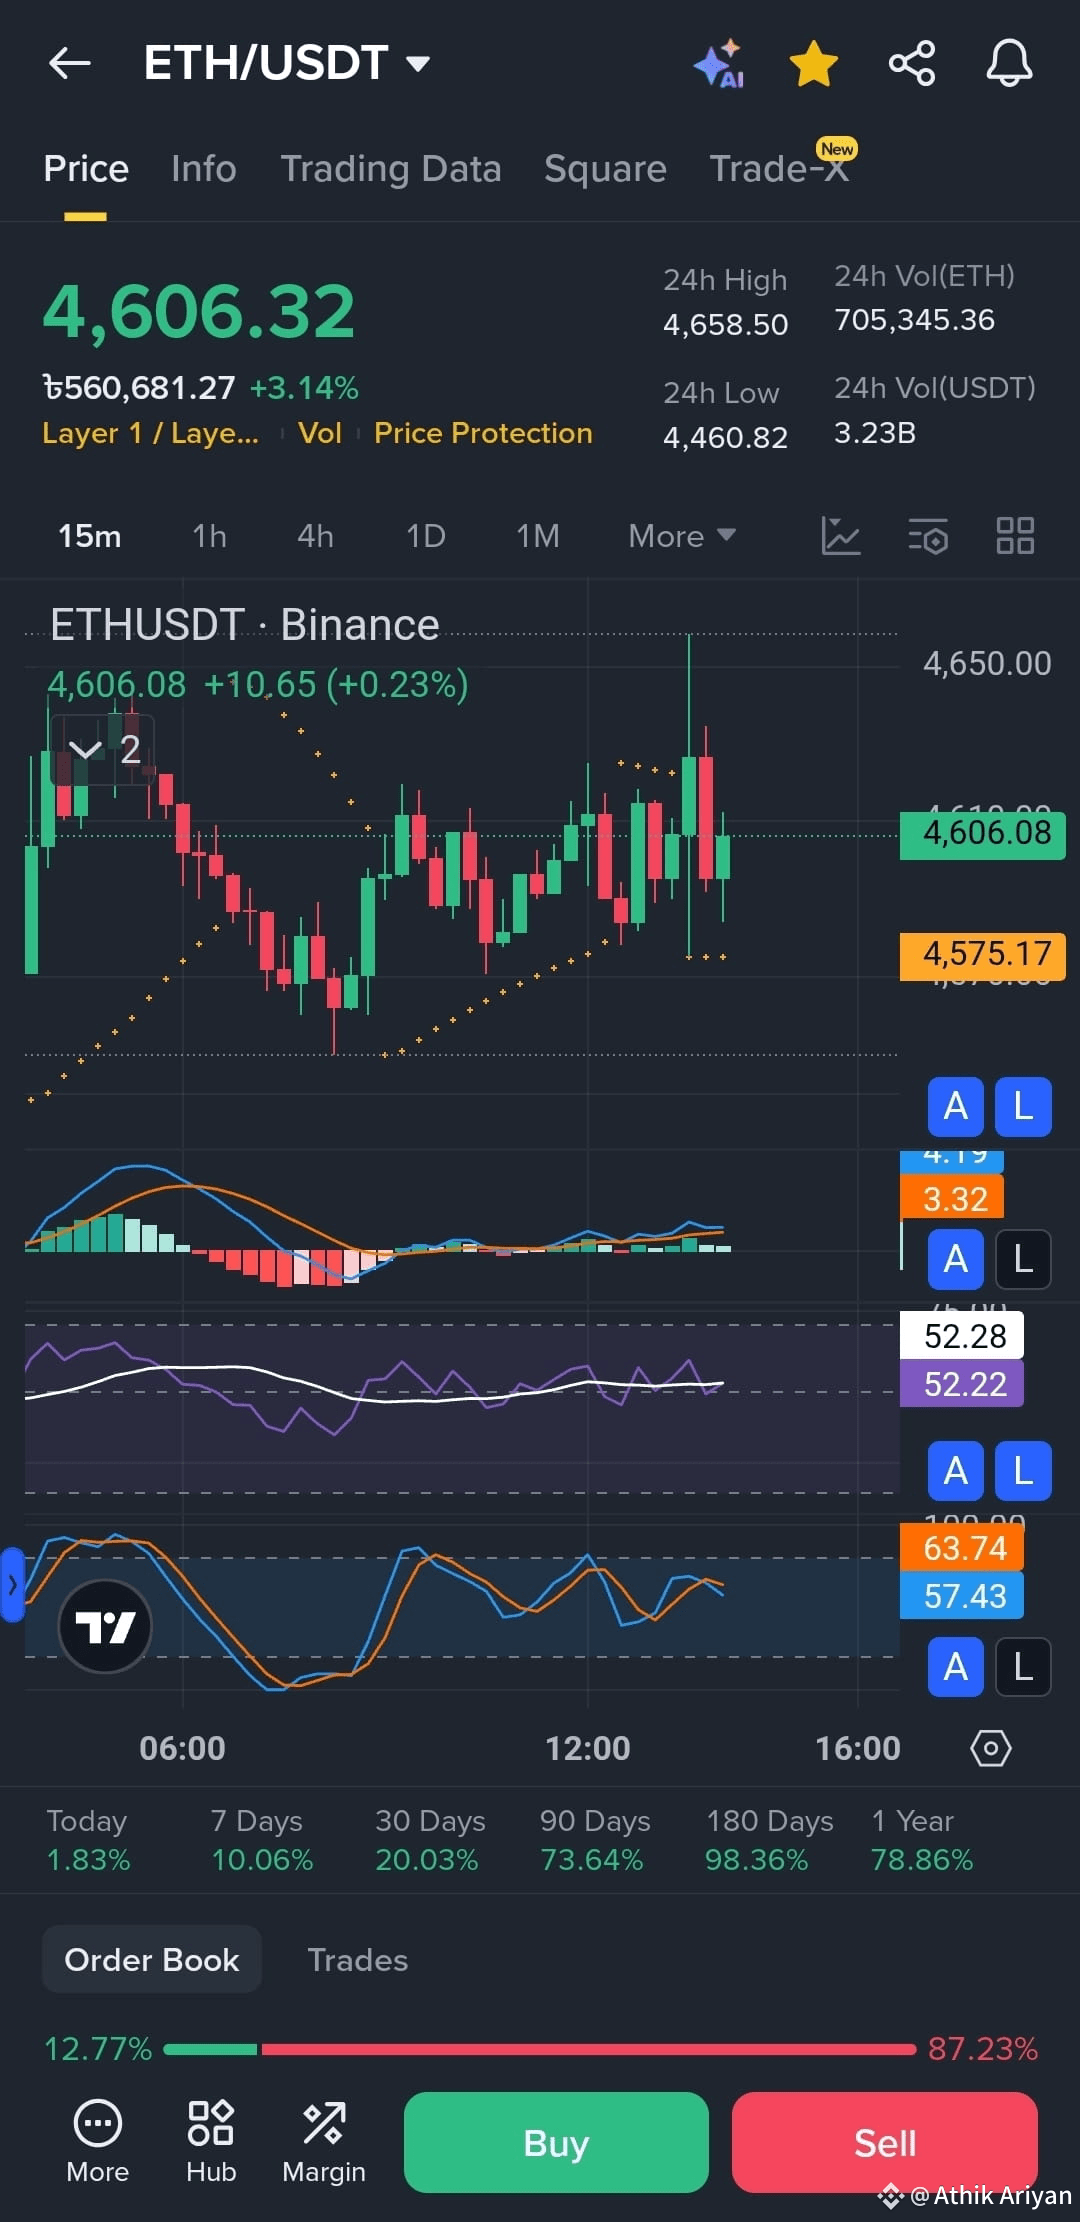The image size is (1080, 2222).
Task: Toggle log scale L on stochastic pane
Action: (x=1023, y=1667)
